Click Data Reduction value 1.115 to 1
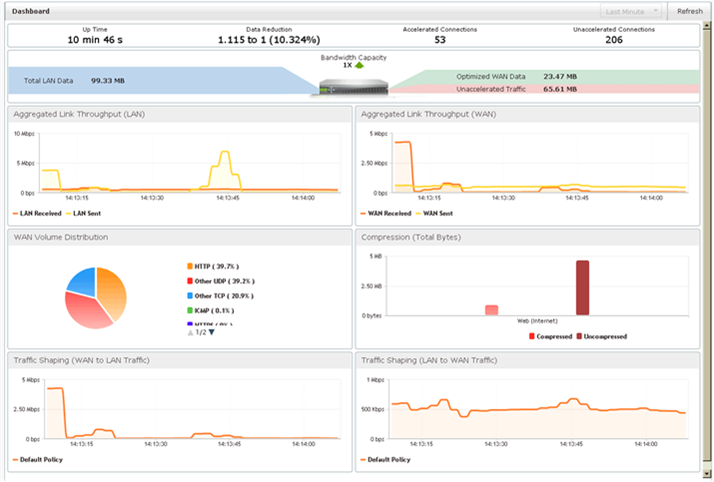 [x=269, y=40]
